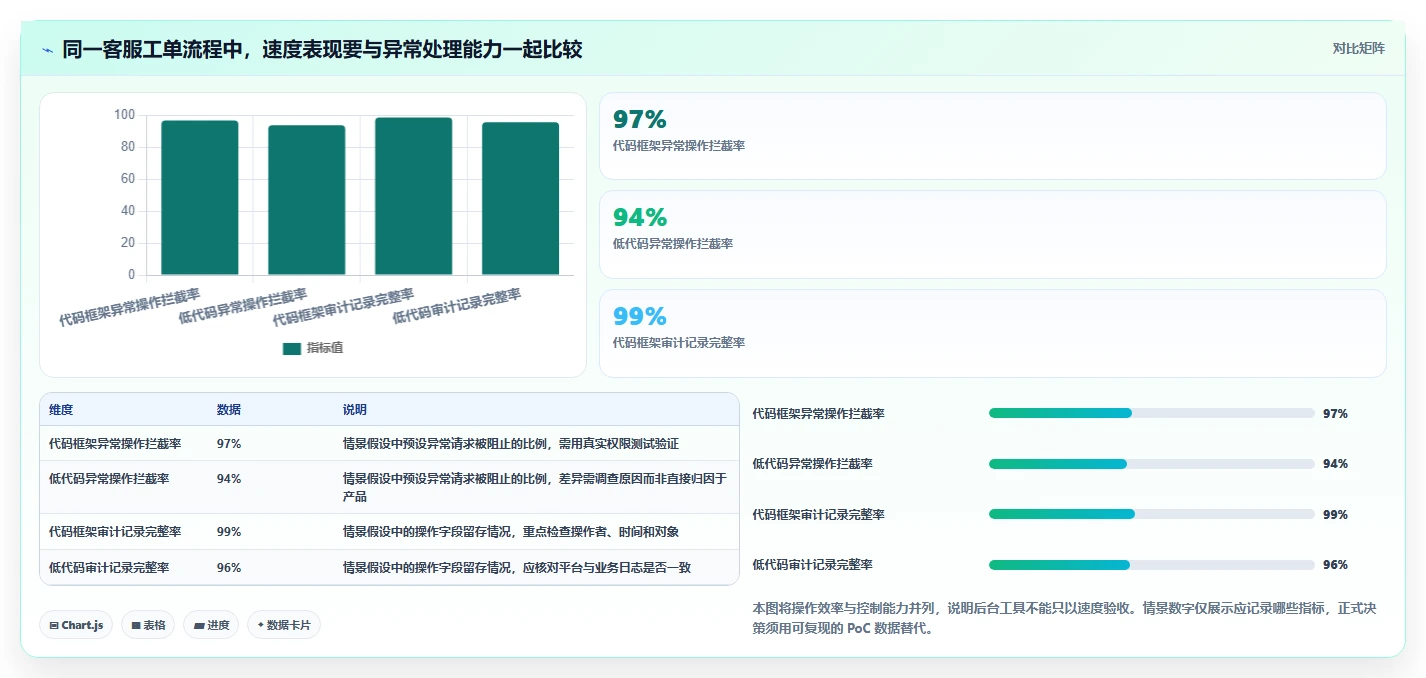Click the icon inside the 表格 chip

[136, 626]
